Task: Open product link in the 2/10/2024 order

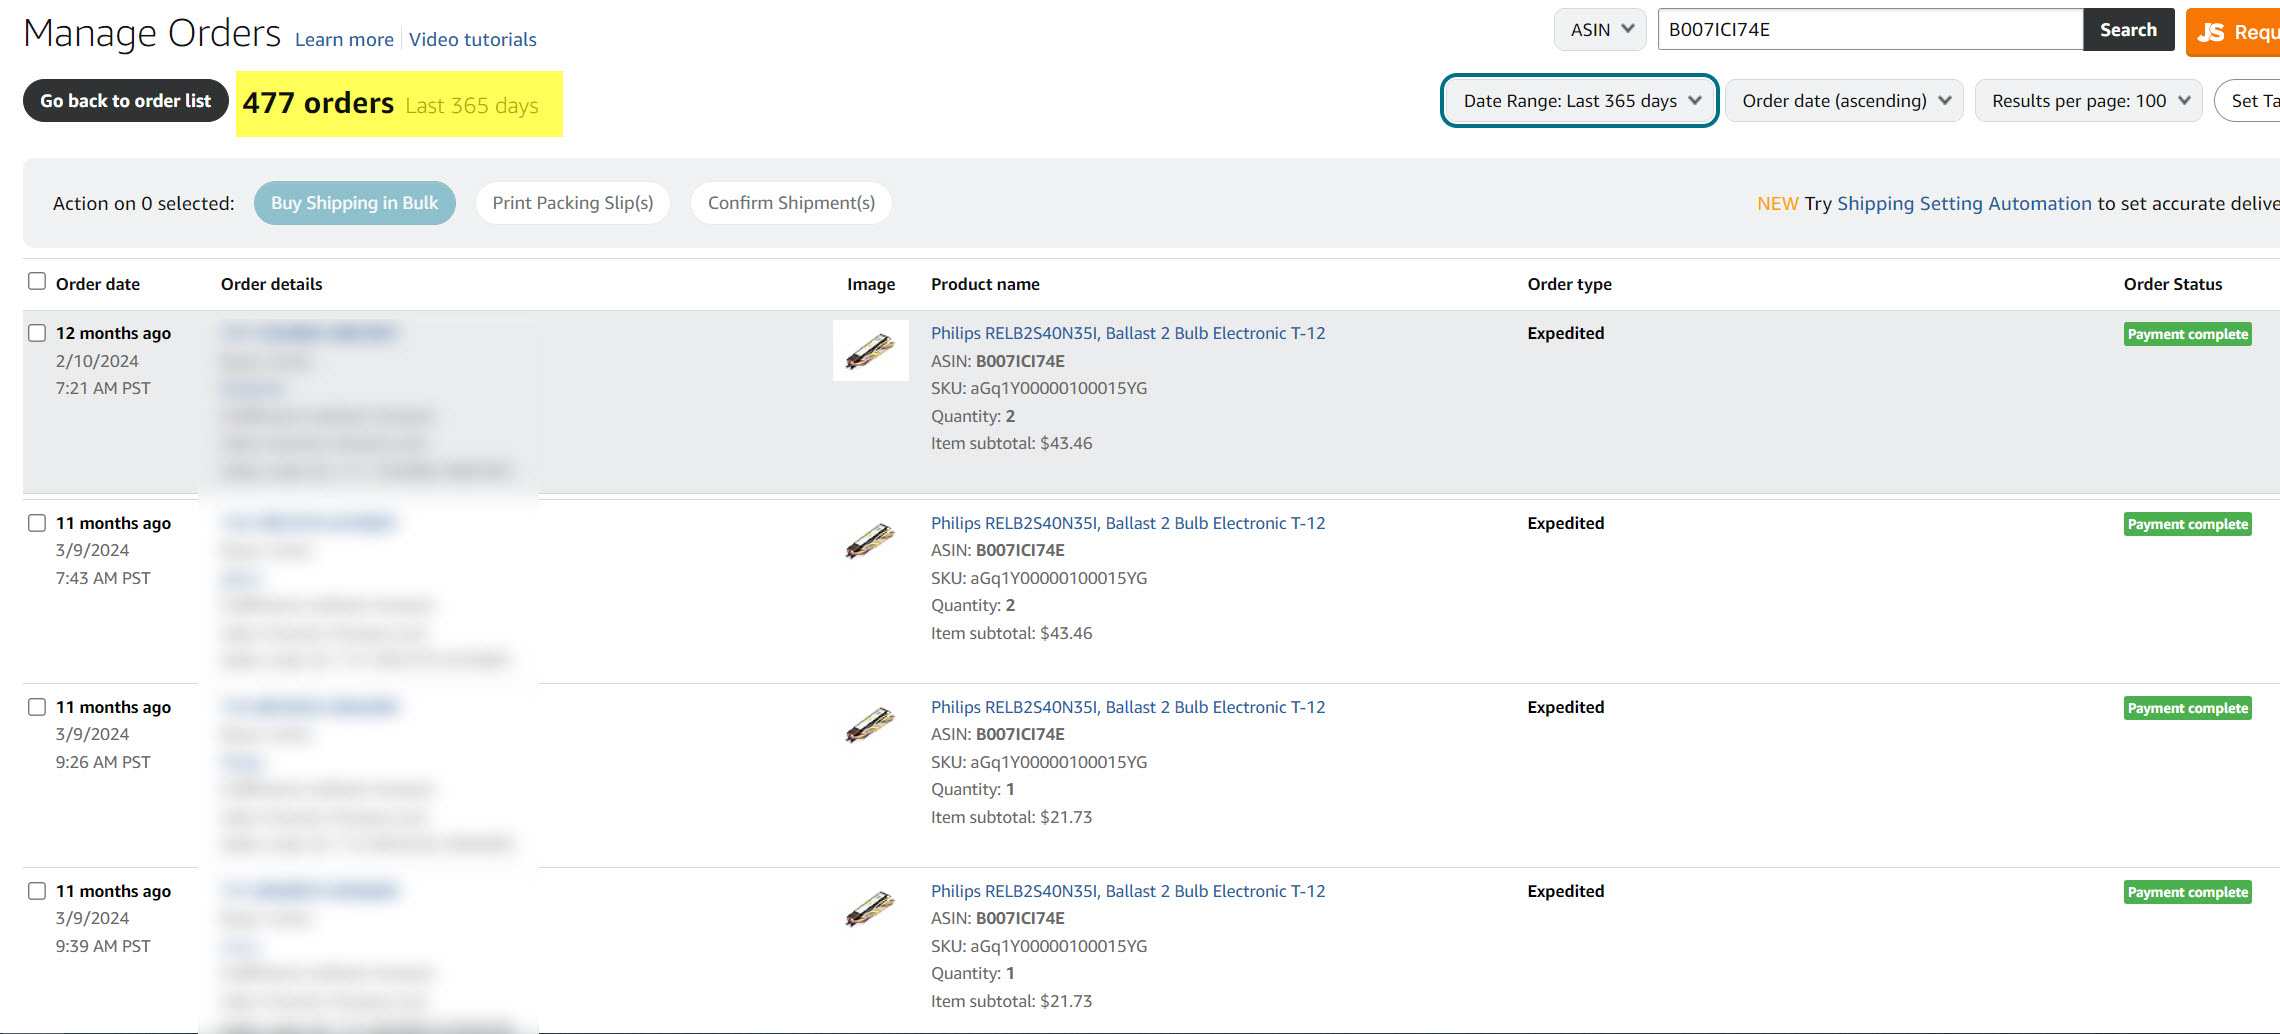Action: [1128, 333]
